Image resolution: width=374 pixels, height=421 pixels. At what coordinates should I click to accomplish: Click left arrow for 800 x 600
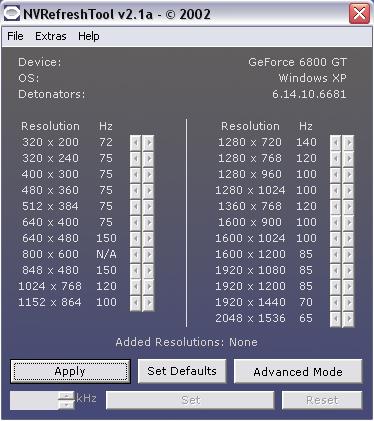pyautogui.click(x=135, y=255)
